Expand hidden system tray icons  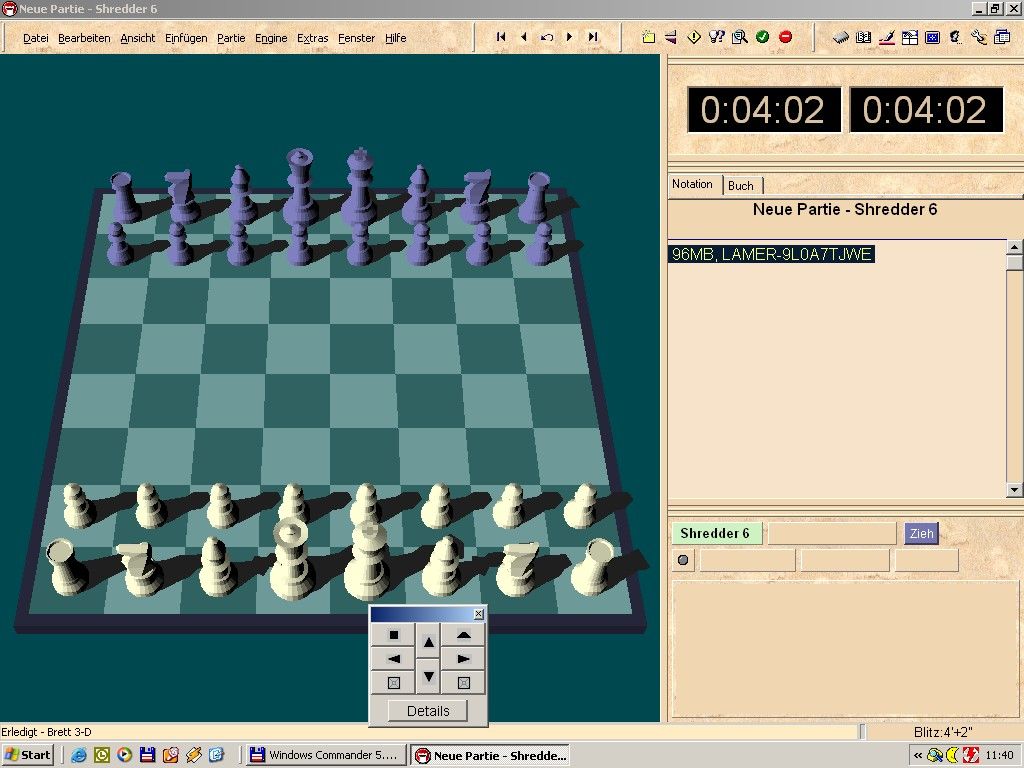[x=918, y=755]
